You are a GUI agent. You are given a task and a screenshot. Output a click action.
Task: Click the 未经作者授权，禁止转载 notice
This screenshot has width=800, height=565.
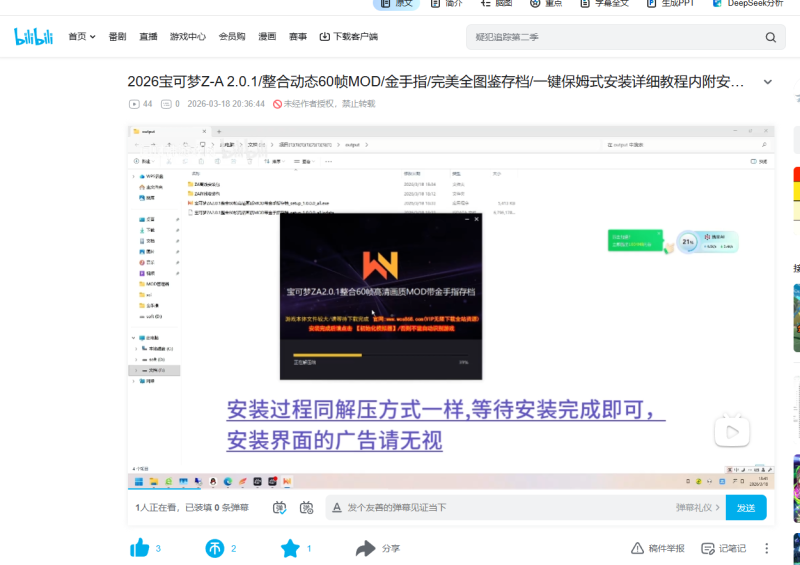tap(329, 104)
